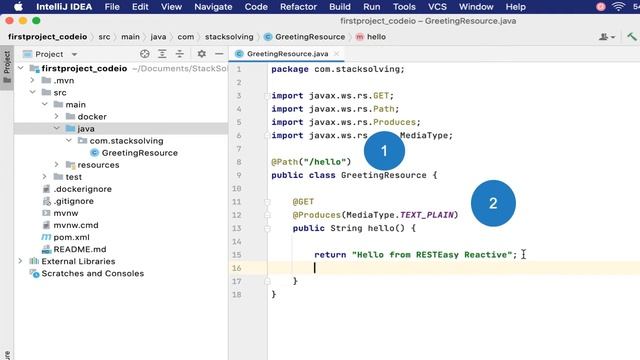Expand the test folder
640x360 pixels.
45,177
